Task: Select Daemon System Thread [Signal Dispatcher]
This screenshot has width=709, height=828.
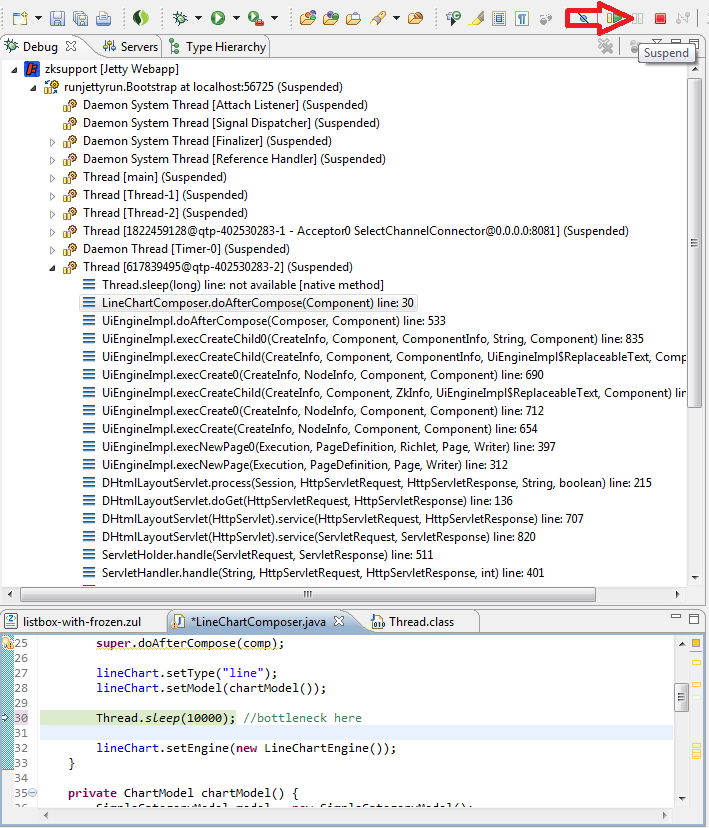Action: pos(231,123)
